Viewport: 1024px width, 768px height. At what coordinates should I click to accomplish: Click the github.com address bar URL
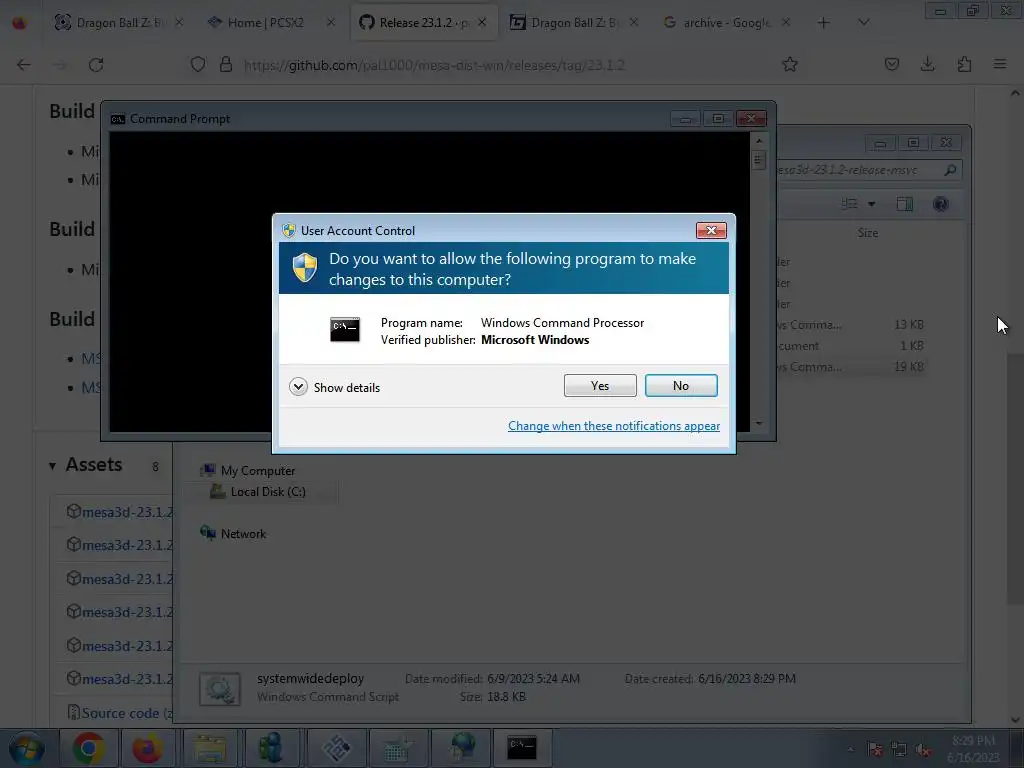pos(434,65)
